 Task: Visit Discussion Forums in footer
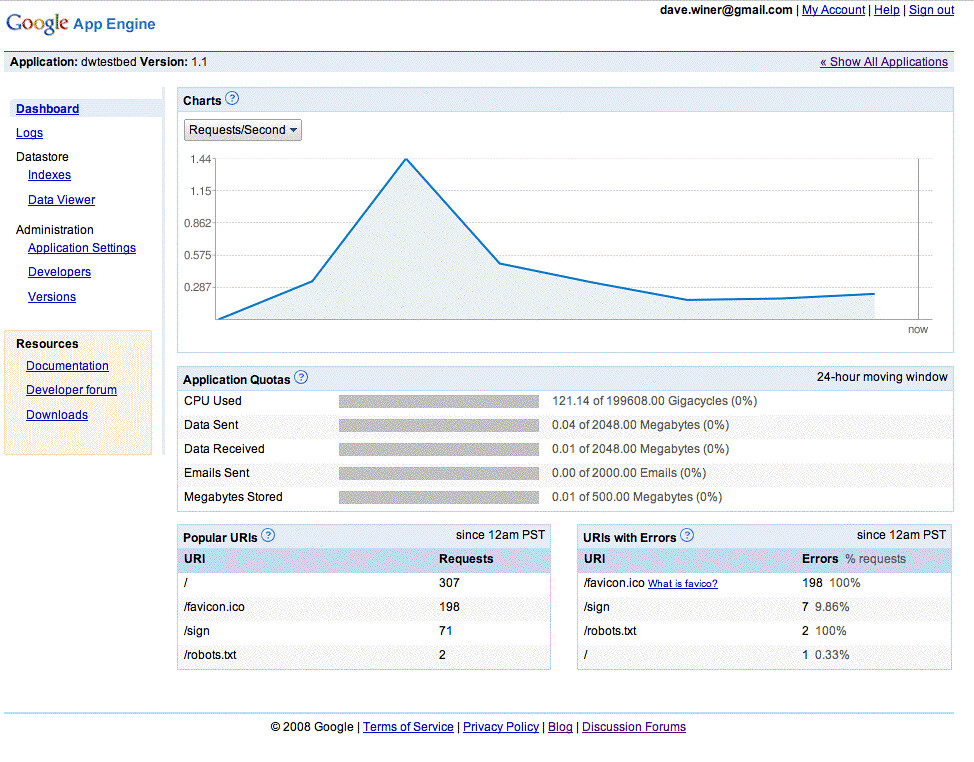(x=634, y=727)
